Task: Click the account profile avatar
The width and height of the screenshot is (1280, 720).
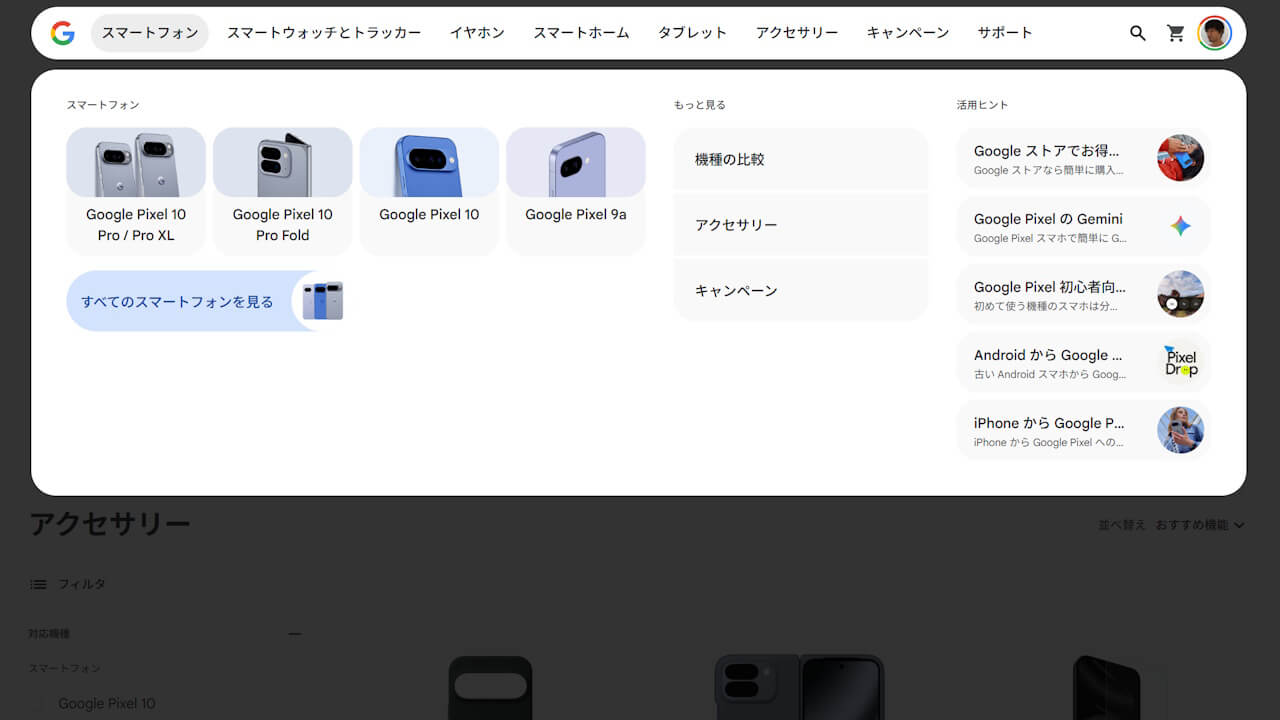Action: (x=1214, y=33)
